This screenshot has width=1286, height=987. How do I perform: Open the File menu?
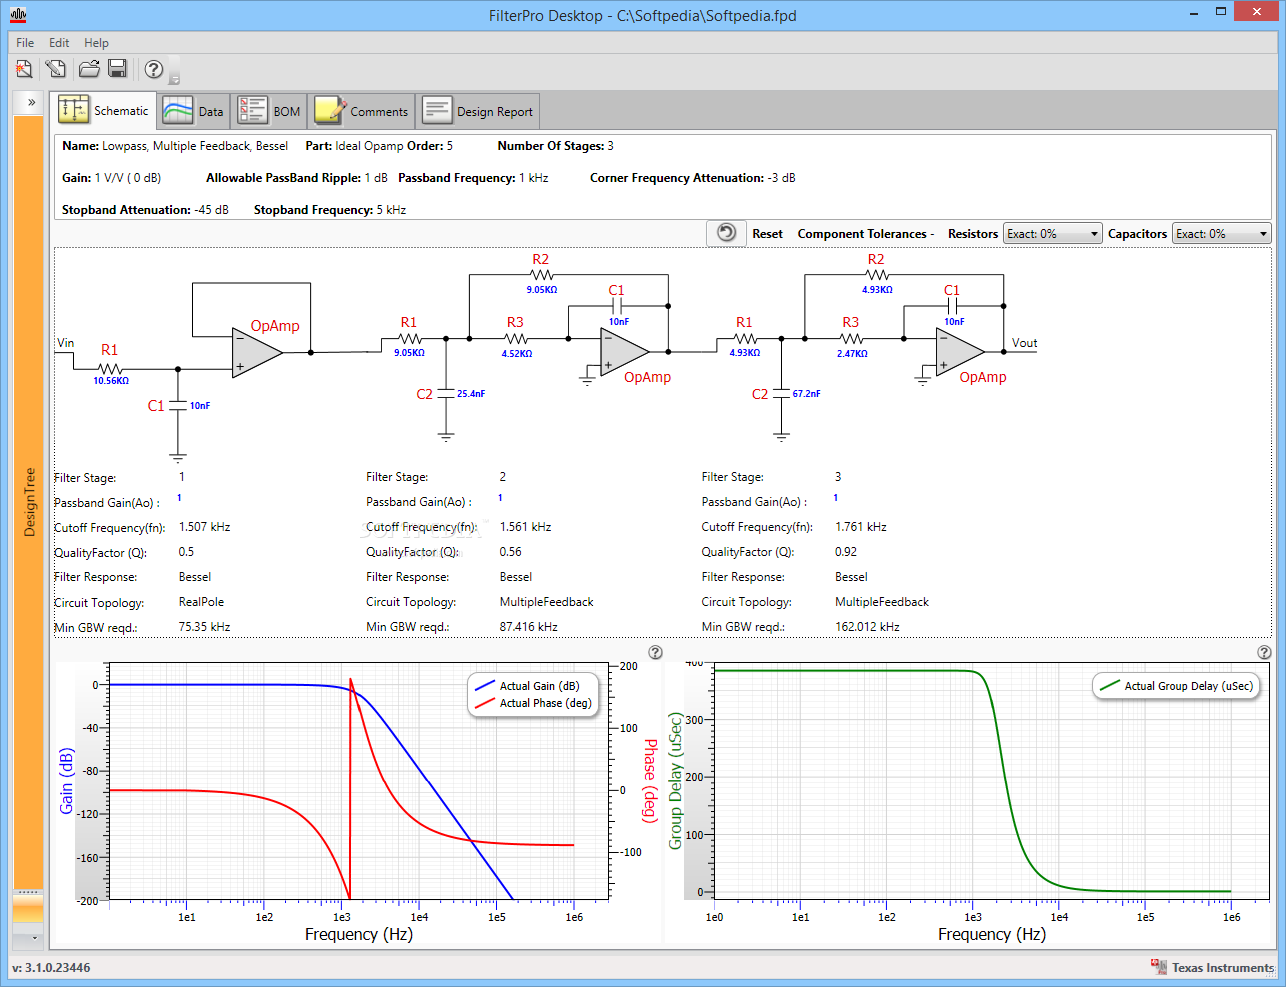(25, 43)
